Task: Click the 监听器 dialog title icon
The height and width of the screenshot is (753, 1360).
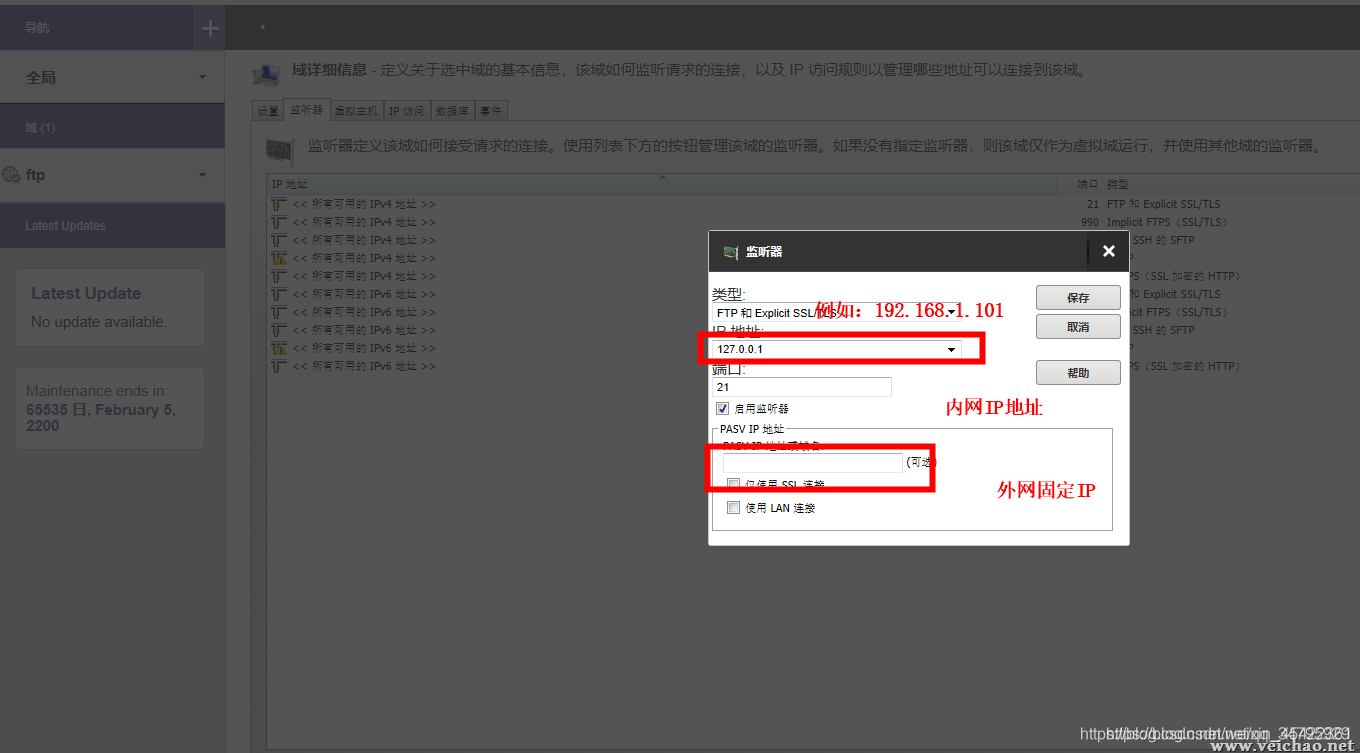Action: [x=731, y=252]
